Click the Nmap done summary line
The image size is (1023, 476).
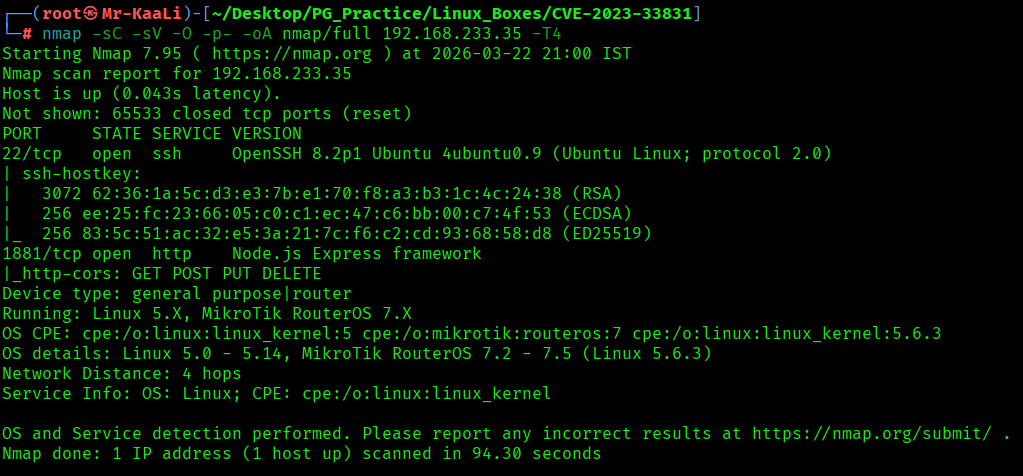[301, 453]
